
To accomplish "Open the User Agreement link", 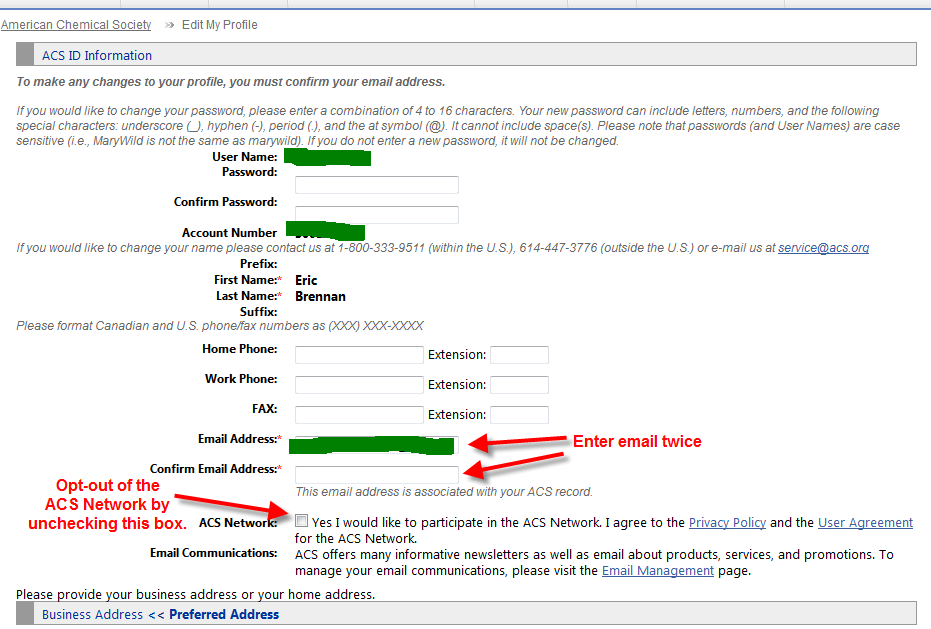I will click(x=865, y=522).
